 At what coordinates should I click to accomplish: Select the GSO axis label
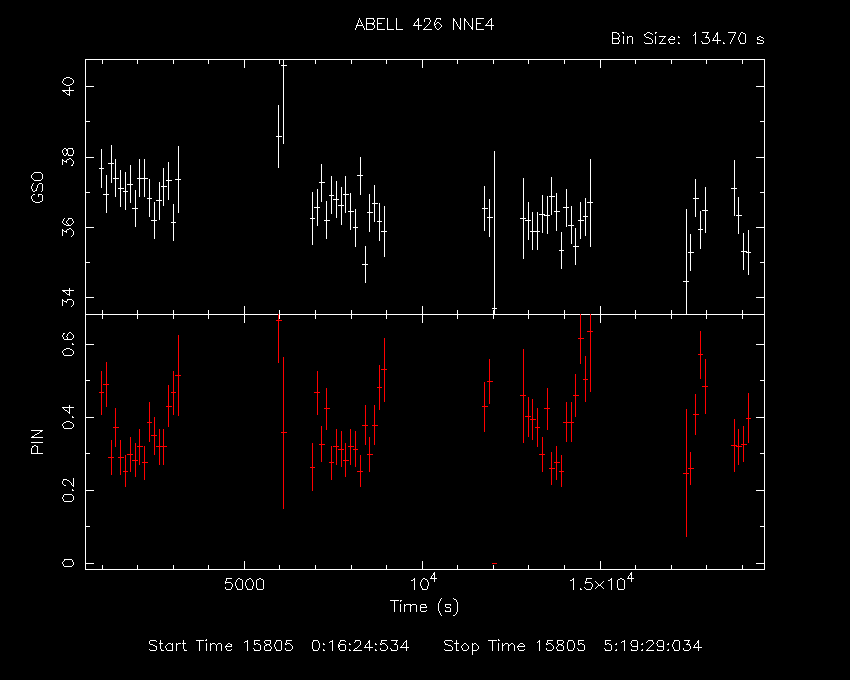(x=37, y=188)
